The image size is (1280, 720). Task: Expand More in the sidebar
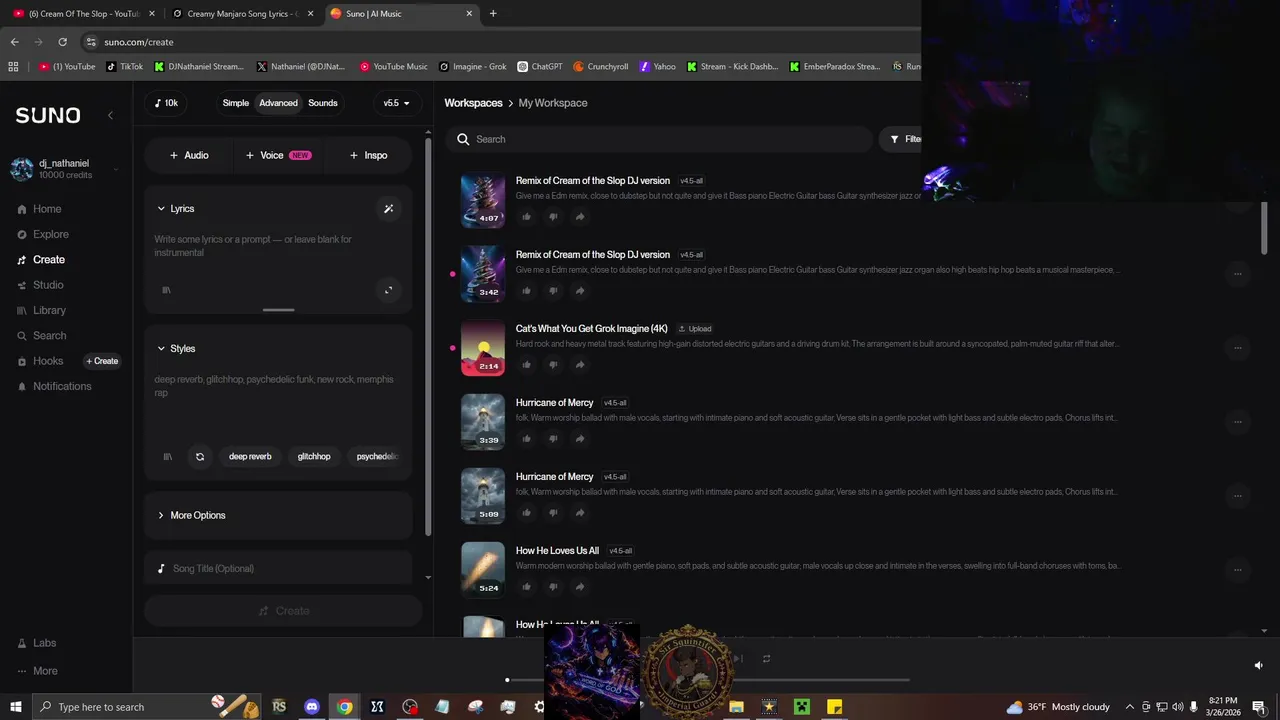tap(37, 671)
